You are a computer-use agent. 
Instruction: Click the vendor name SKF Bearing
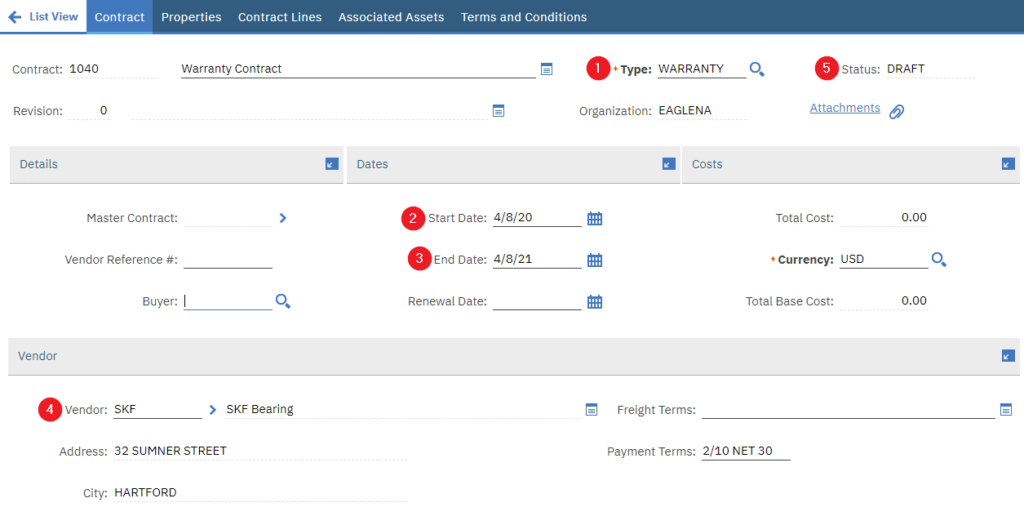(x=260, y=410)
